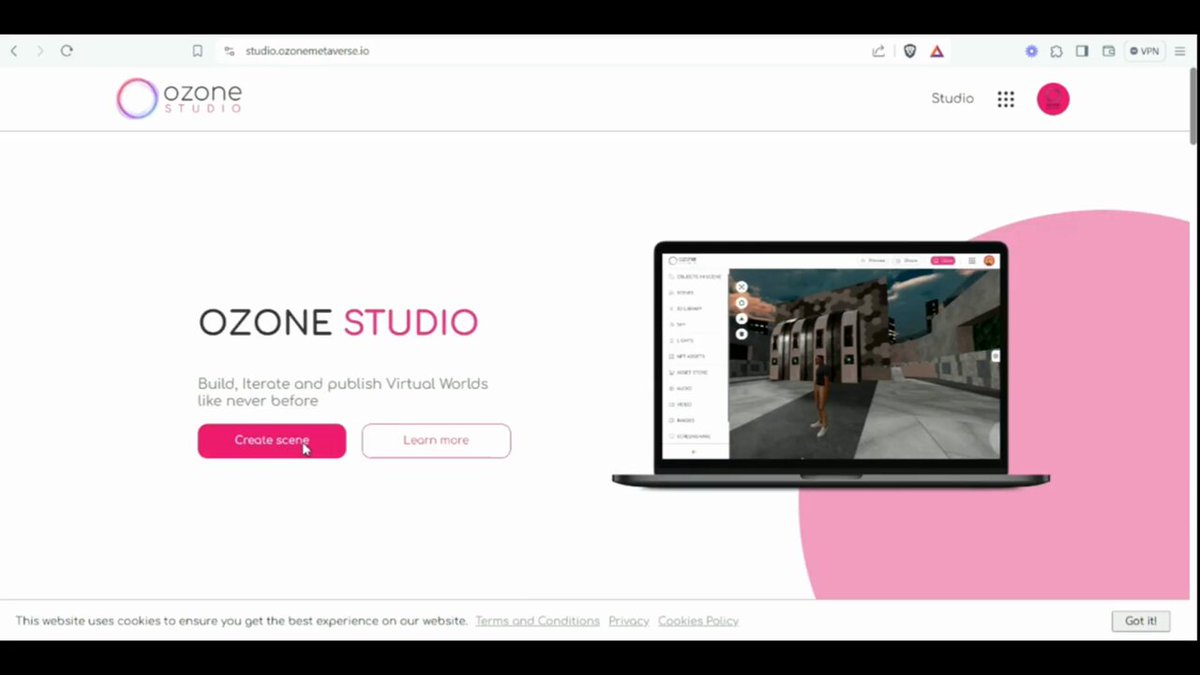The height and width of the screenshot is (675, 1200).
Task: Click the Create scene button
Action: [272, 441]
